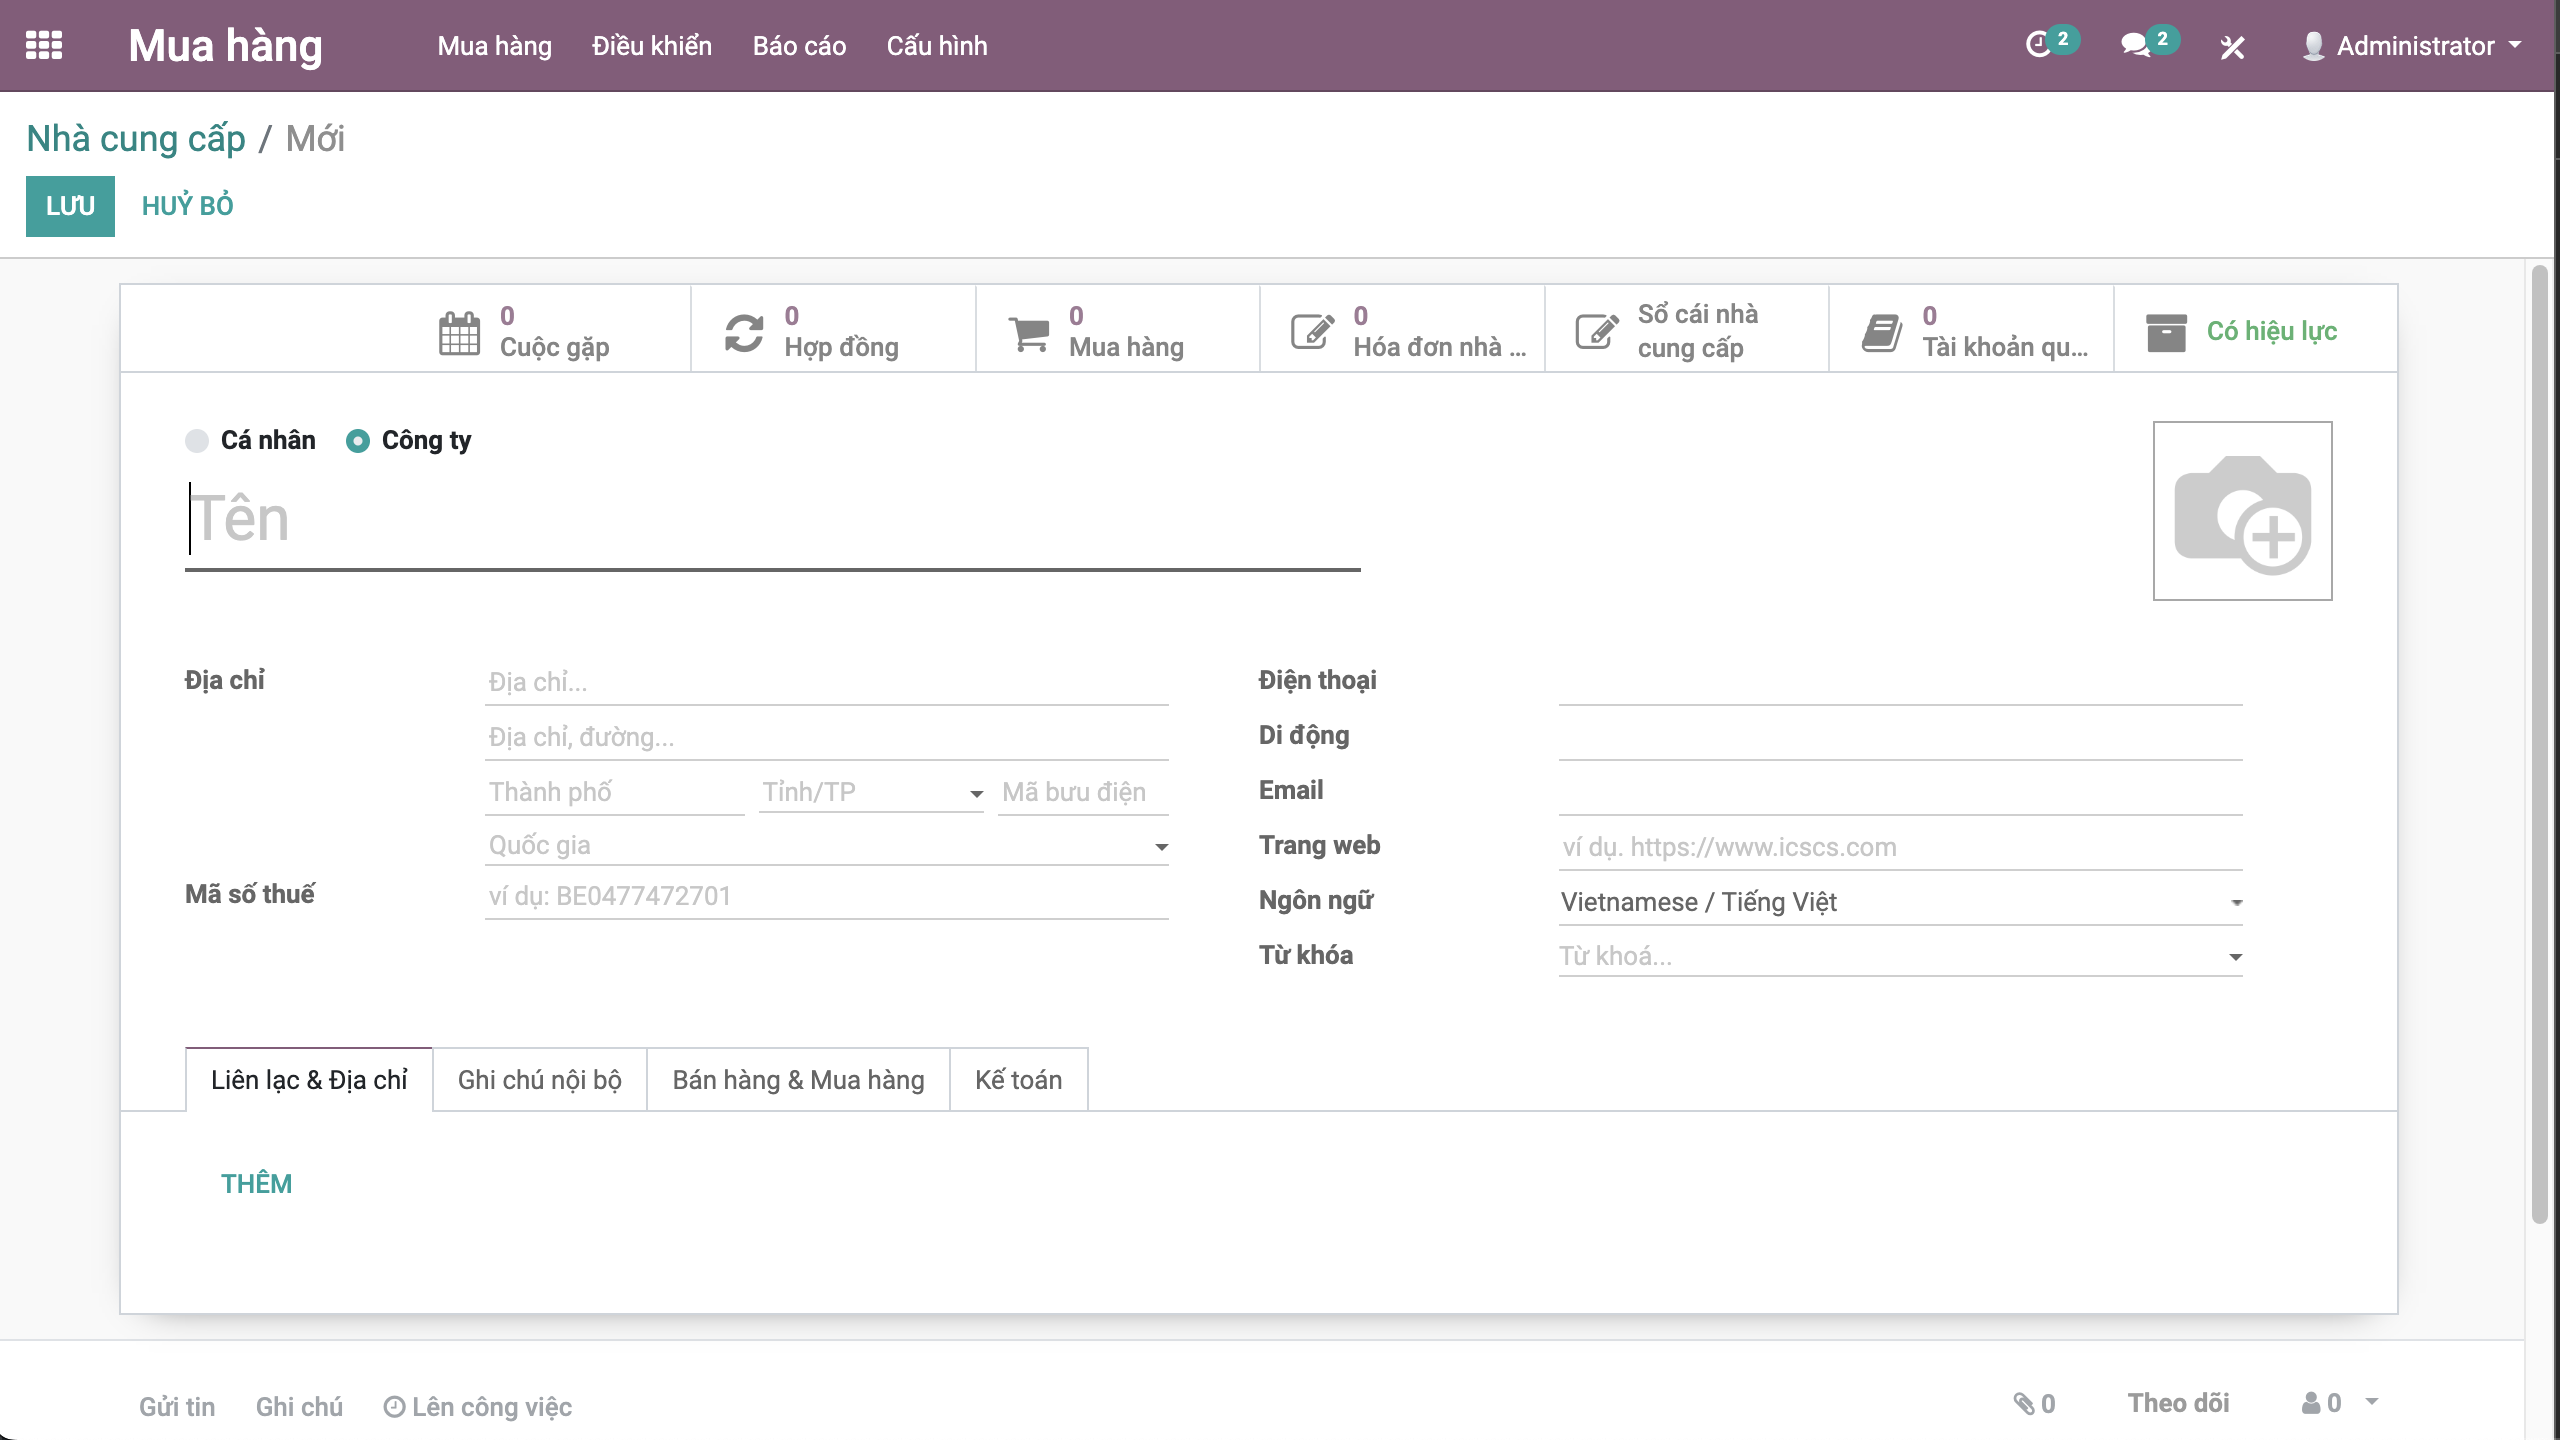The width and height of the screenshot is (2560, 1440).
Task: Click the activities clock icon in navbar
Action: click(x=2037, y=45)
